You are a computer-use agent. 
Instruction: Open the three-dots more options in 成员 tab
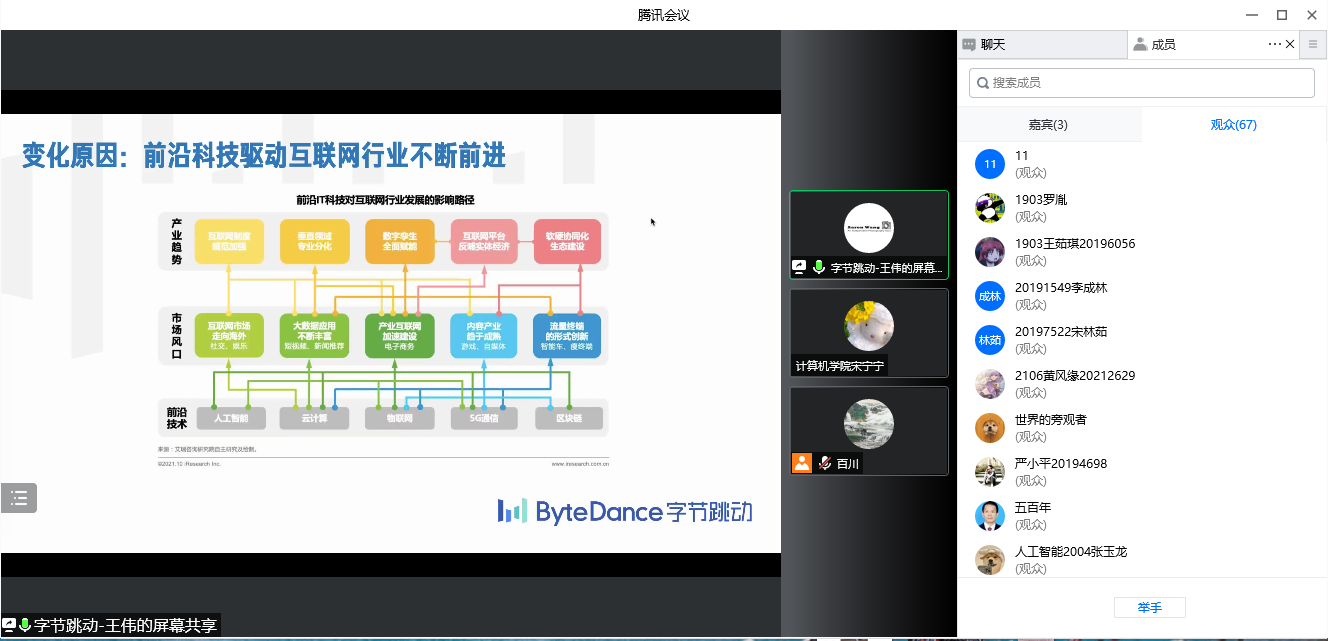(1274, 44)
